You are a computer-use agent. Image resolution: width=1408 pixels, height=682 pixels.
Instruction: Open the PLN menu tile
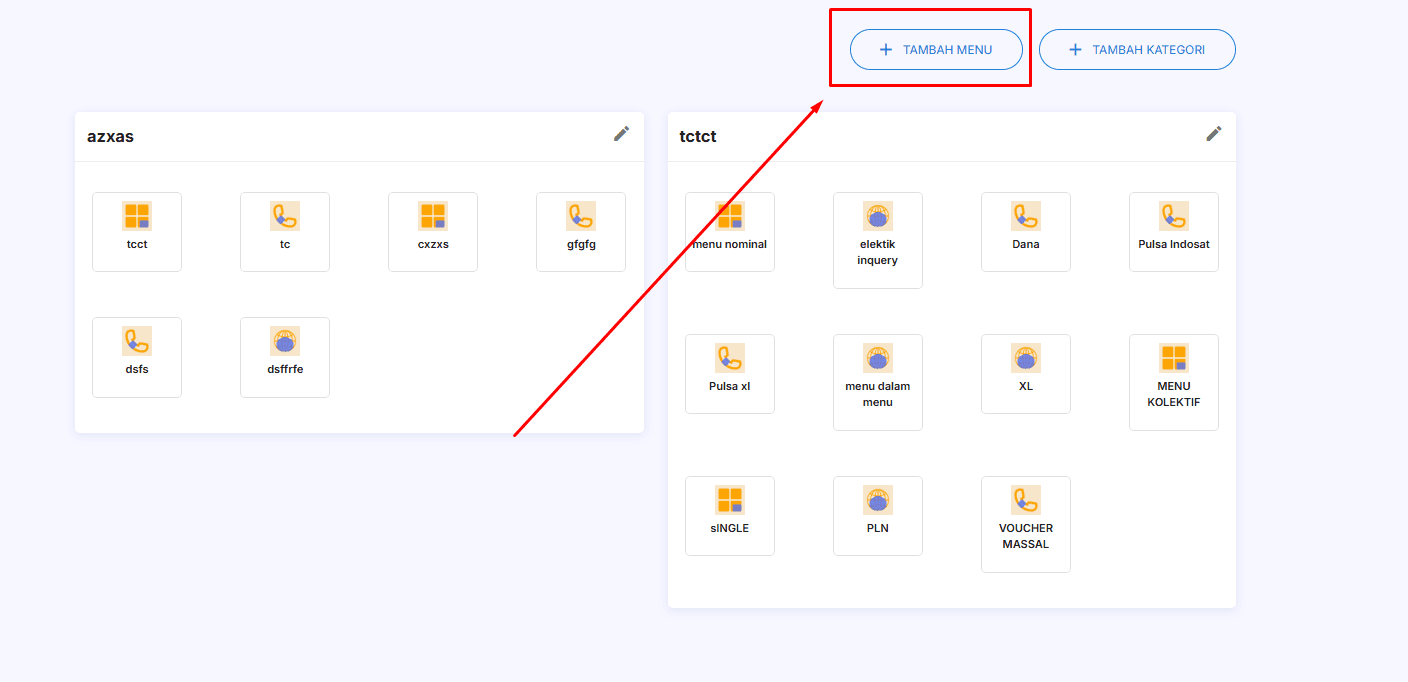[x=878, y=515]
